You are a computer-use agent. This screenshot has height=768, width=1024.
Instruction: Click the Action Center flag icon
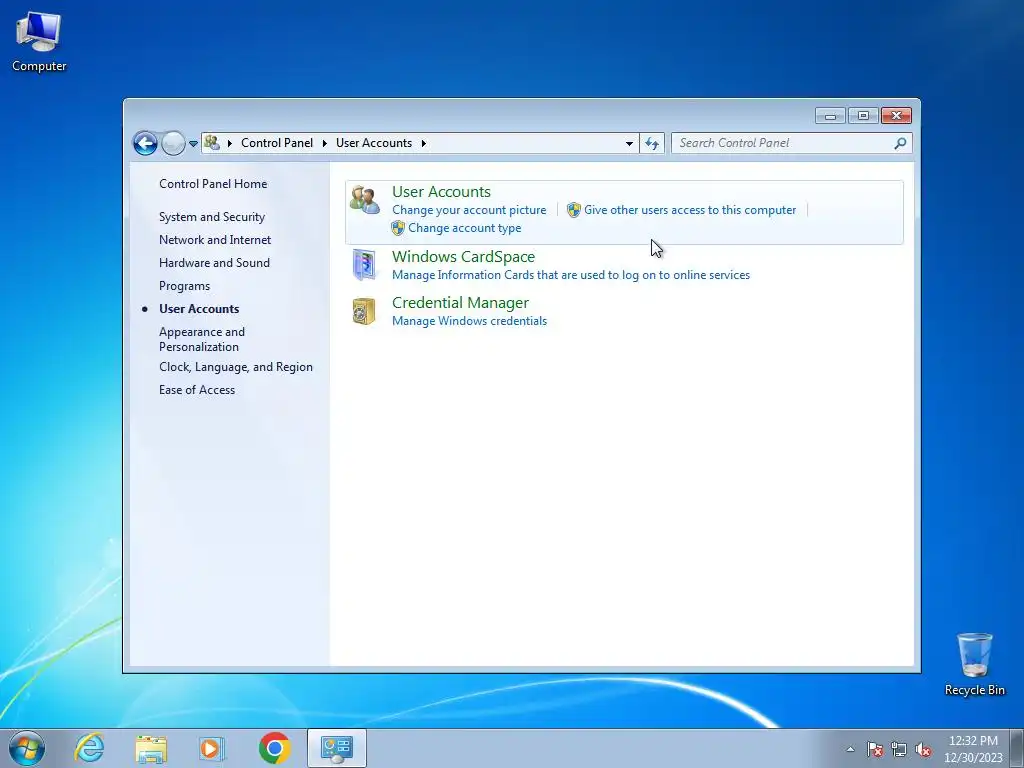coord(875,749)
